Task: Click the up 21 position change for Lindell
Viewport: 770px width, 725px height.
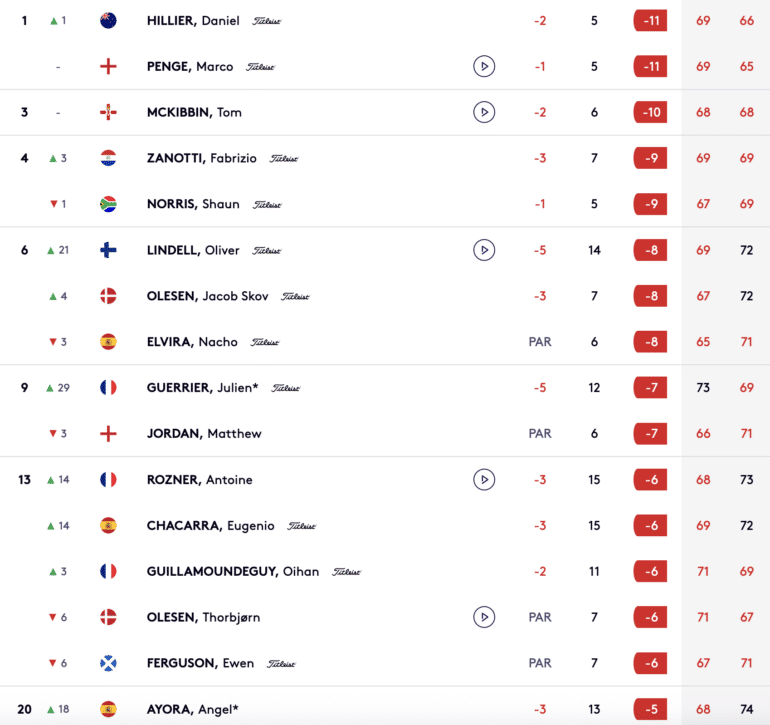Action: (58, 250)
